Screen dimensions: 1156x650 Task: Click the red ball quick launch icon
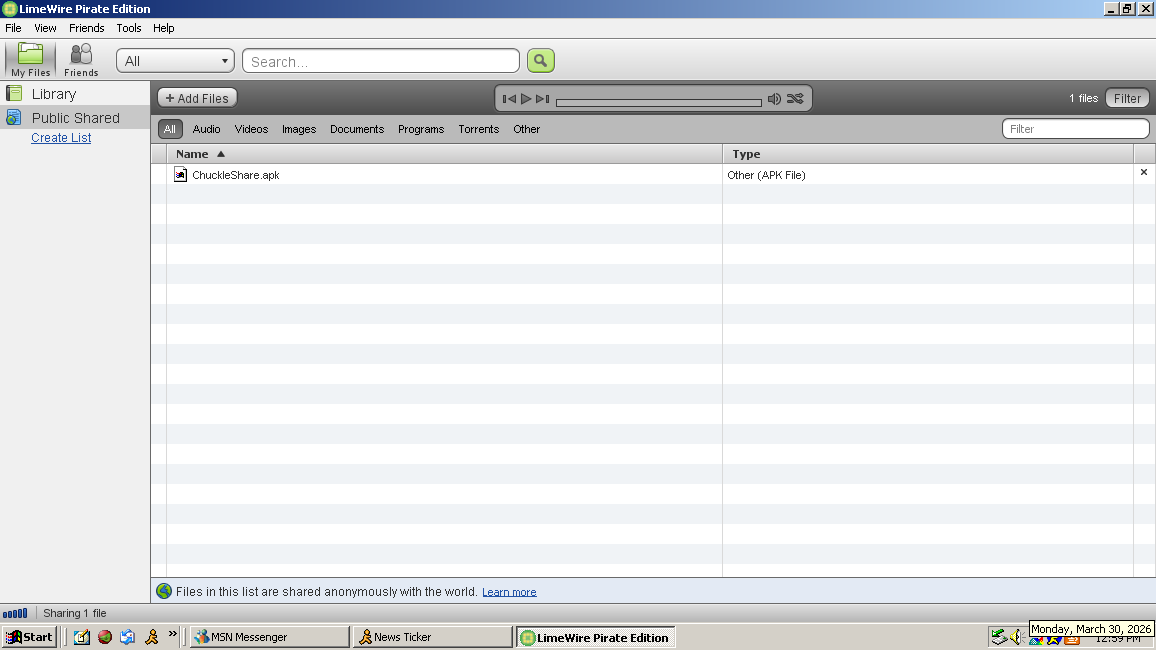pyautogui.click(x=105, y=637)
